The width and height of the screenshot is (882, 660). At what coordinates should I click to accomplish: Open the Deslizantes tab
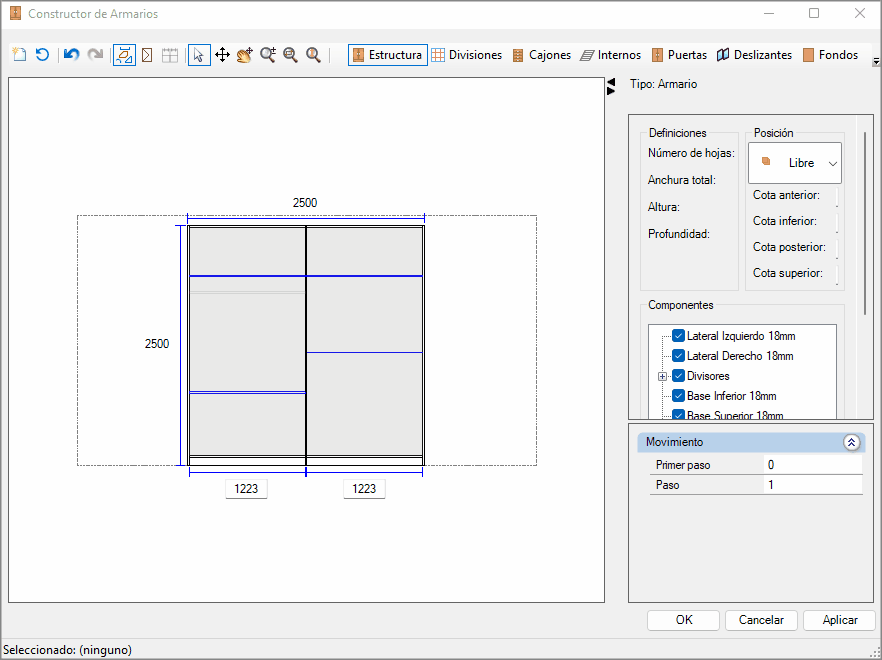click(754, 55)
